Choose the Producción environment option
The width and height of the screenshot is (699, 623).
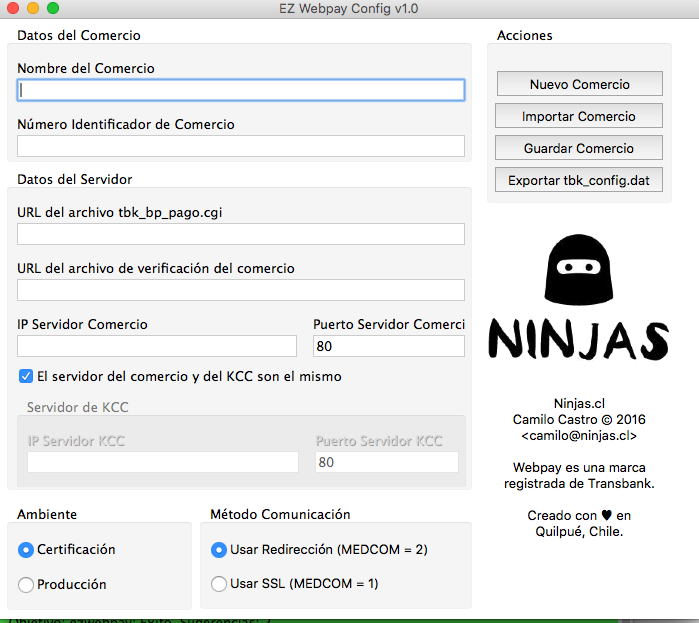(x=26, y=584)
